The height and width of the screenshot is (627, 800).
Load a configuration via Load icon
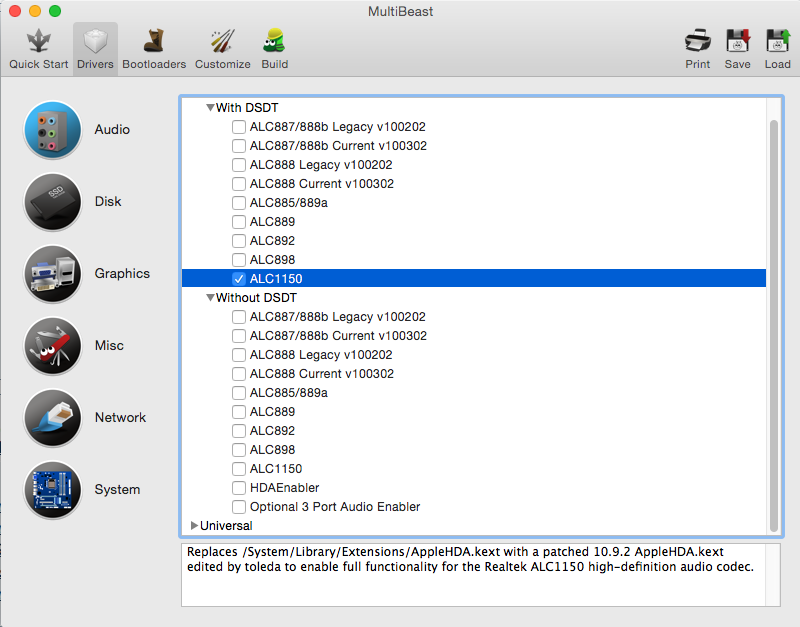point(777,42)
